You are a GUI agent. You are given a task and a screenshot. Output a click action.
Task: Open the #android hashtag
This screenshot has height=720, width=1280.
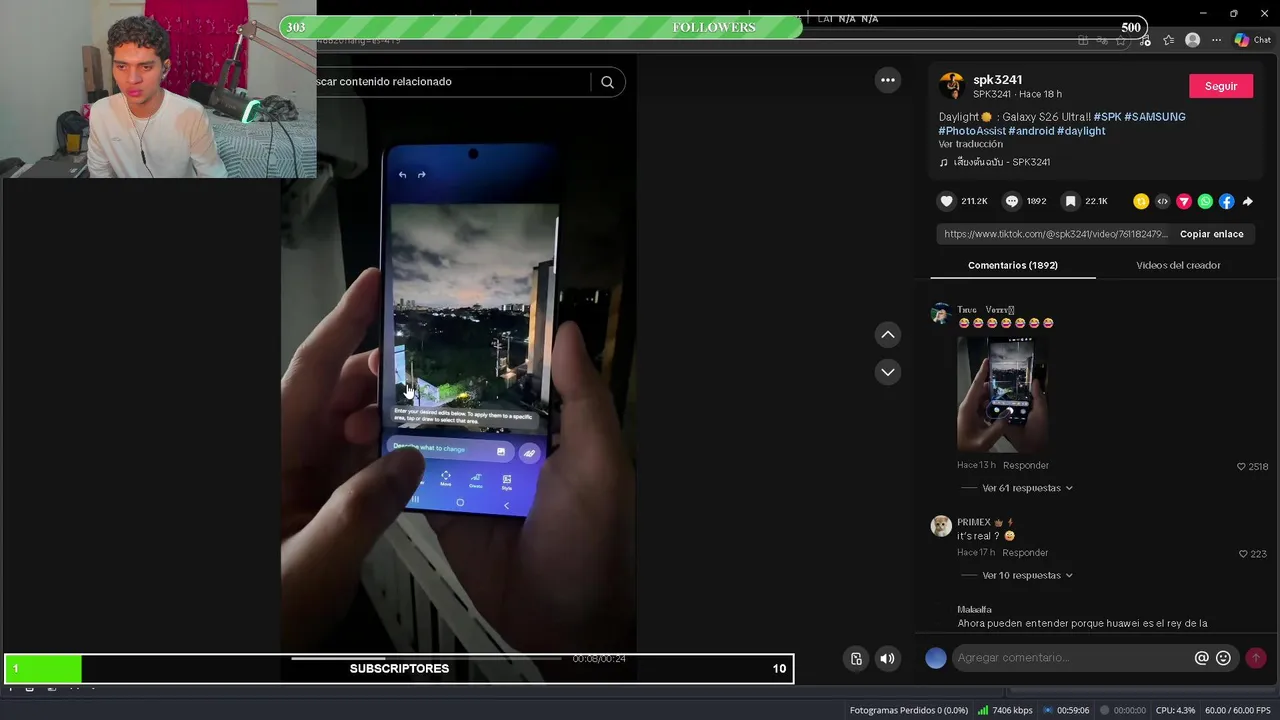click(x=1031, y=131)
